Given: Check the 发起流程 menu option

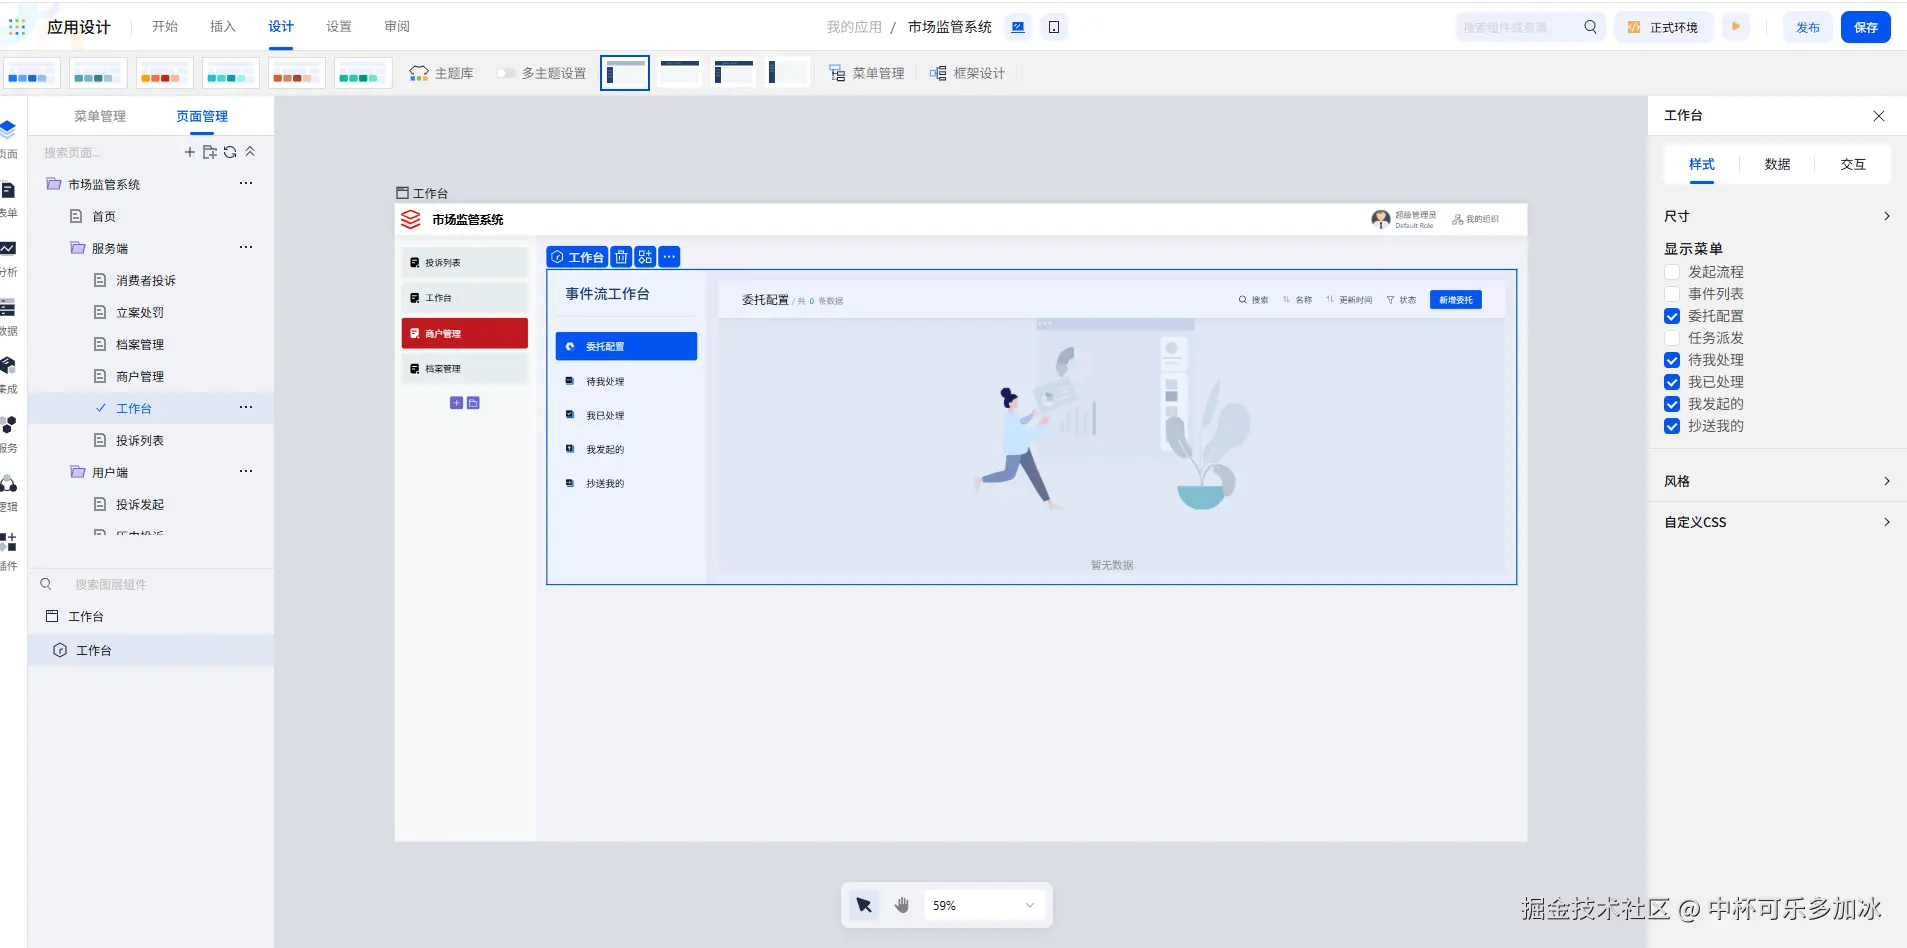Looking at the screenshot, I should pos(1672,272).
